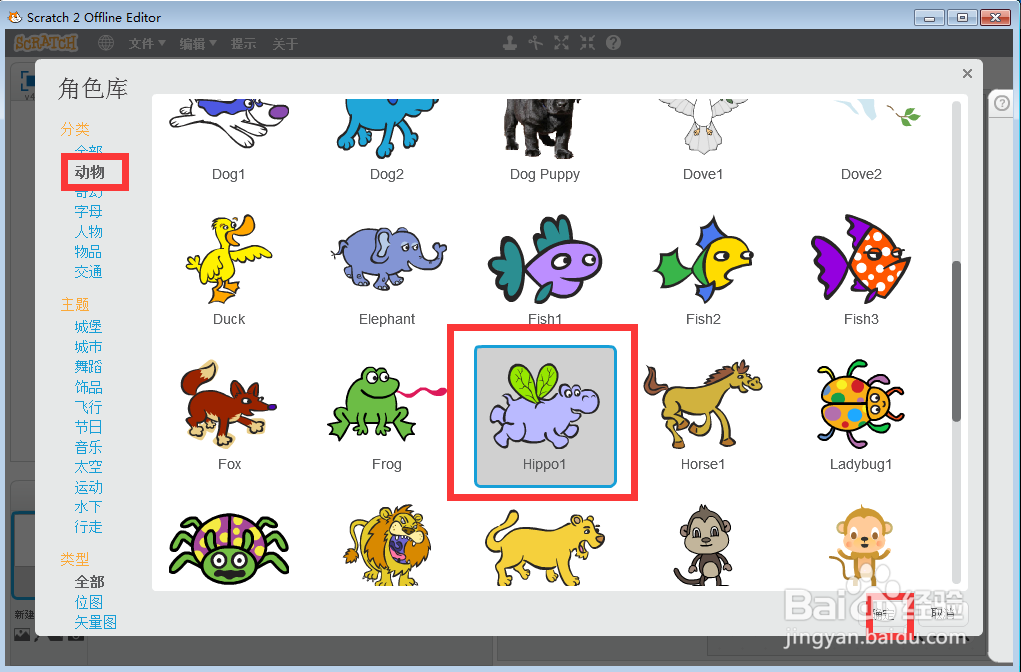Image resolution: width=1021 pixels, height=672 pixels.
Task: Confirm selection with 确定 button
Action: point(884,613)
